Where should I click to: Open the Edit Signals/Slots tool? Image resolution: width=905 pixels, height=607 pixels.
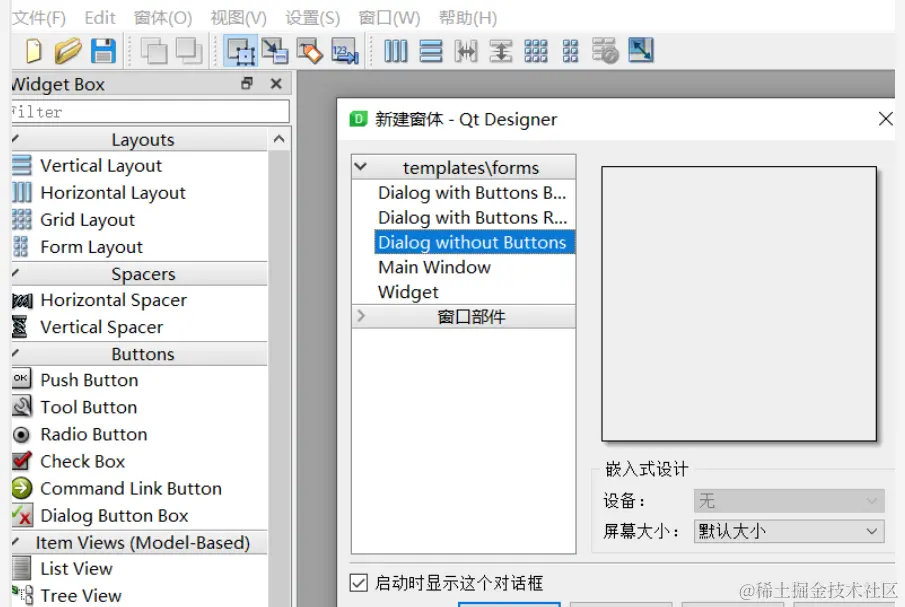pos(275,51)
